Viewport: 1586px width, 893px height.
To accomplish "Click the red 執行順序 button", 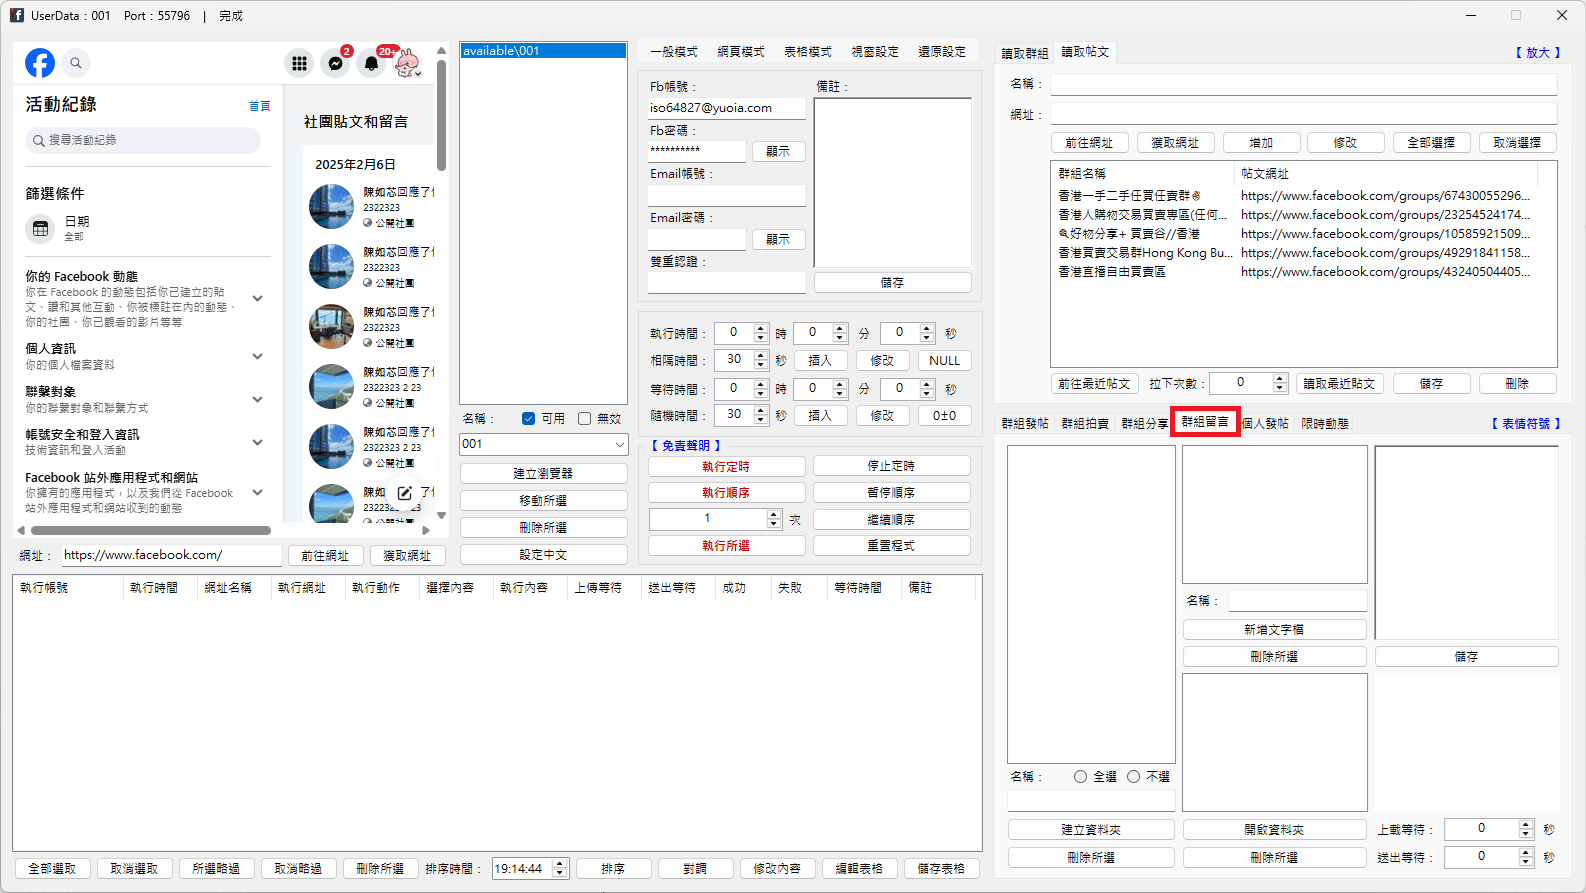I will pyautogui.click(x=726, y=492).
